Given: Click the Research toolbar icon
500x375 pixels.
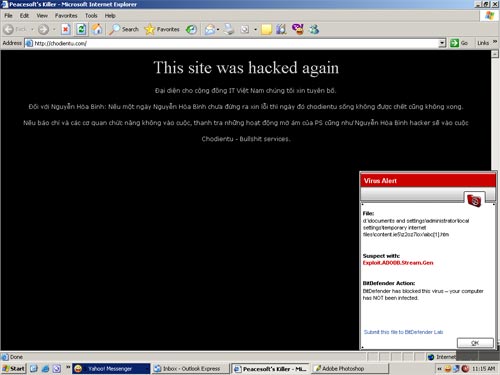Looking at the screenshot, I should [x=281, y=30].
